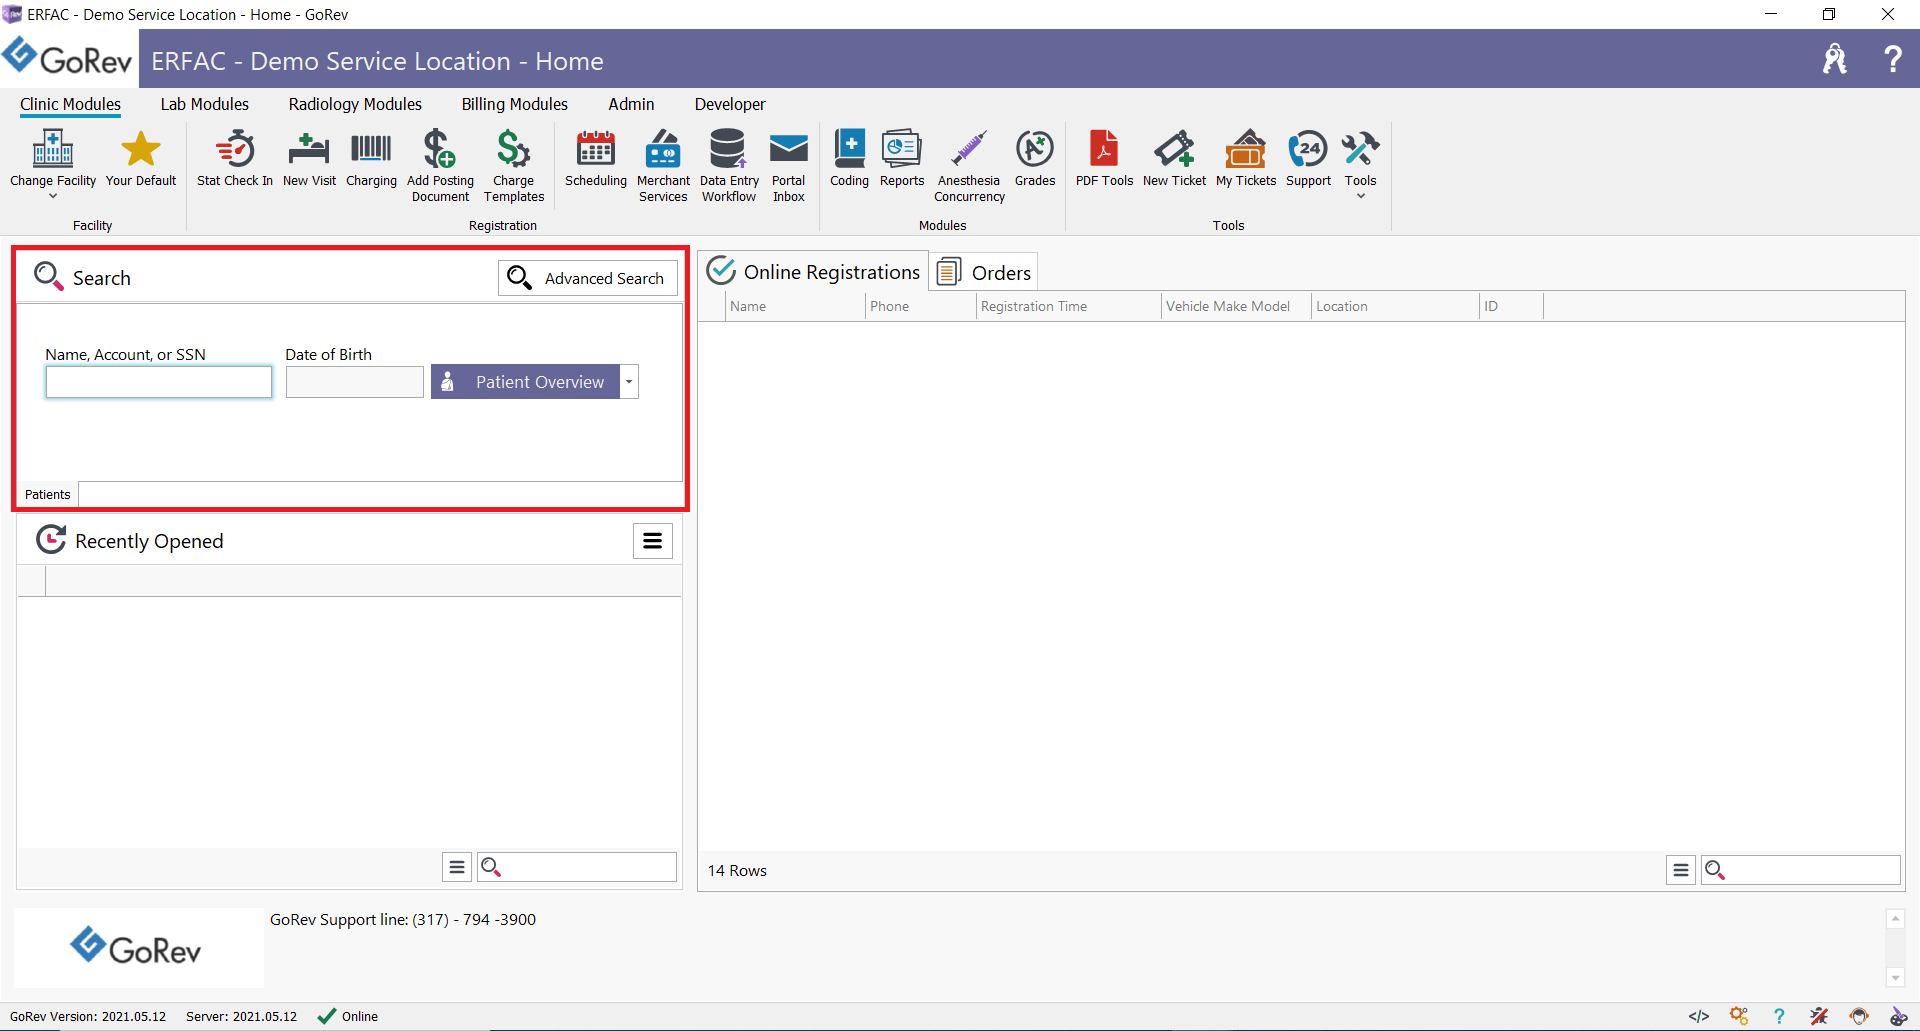Expand the Change Facility dropdown chevron

(x=53, y=197)
